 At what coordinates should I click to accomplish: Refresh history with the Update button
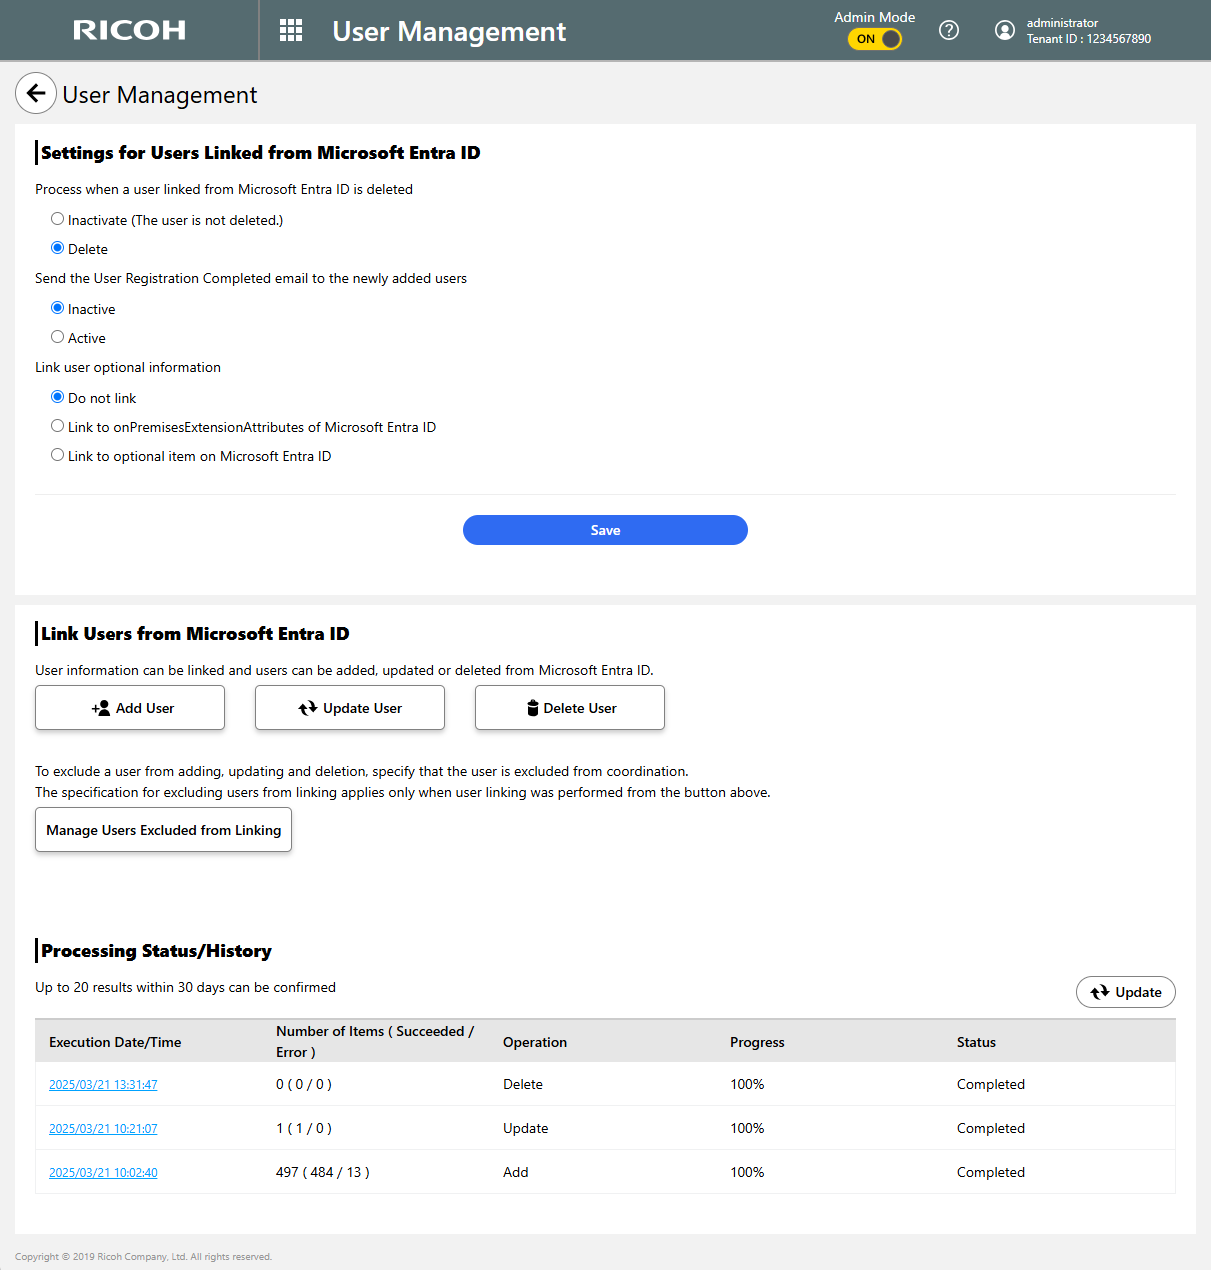(1125, 992)
